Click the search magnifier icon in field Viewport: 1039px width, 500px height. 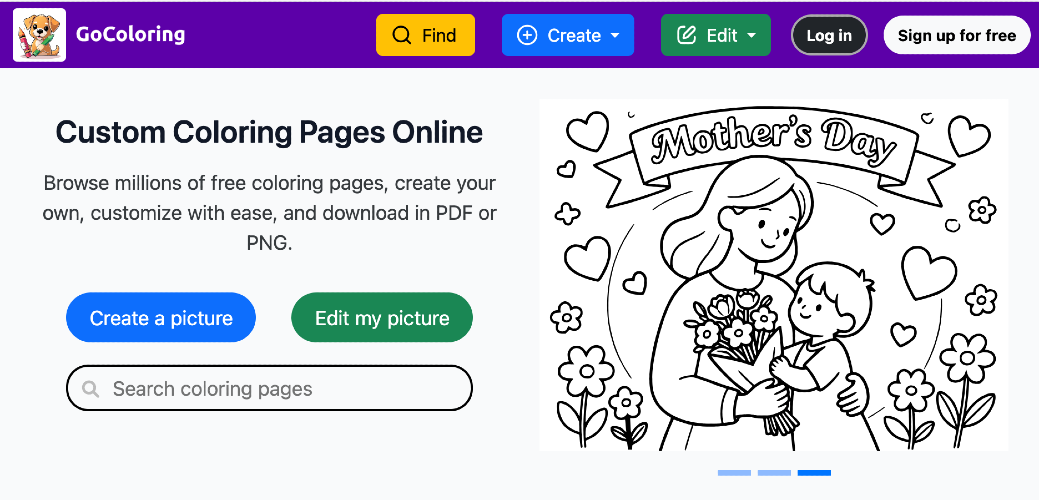coord(91,389)
